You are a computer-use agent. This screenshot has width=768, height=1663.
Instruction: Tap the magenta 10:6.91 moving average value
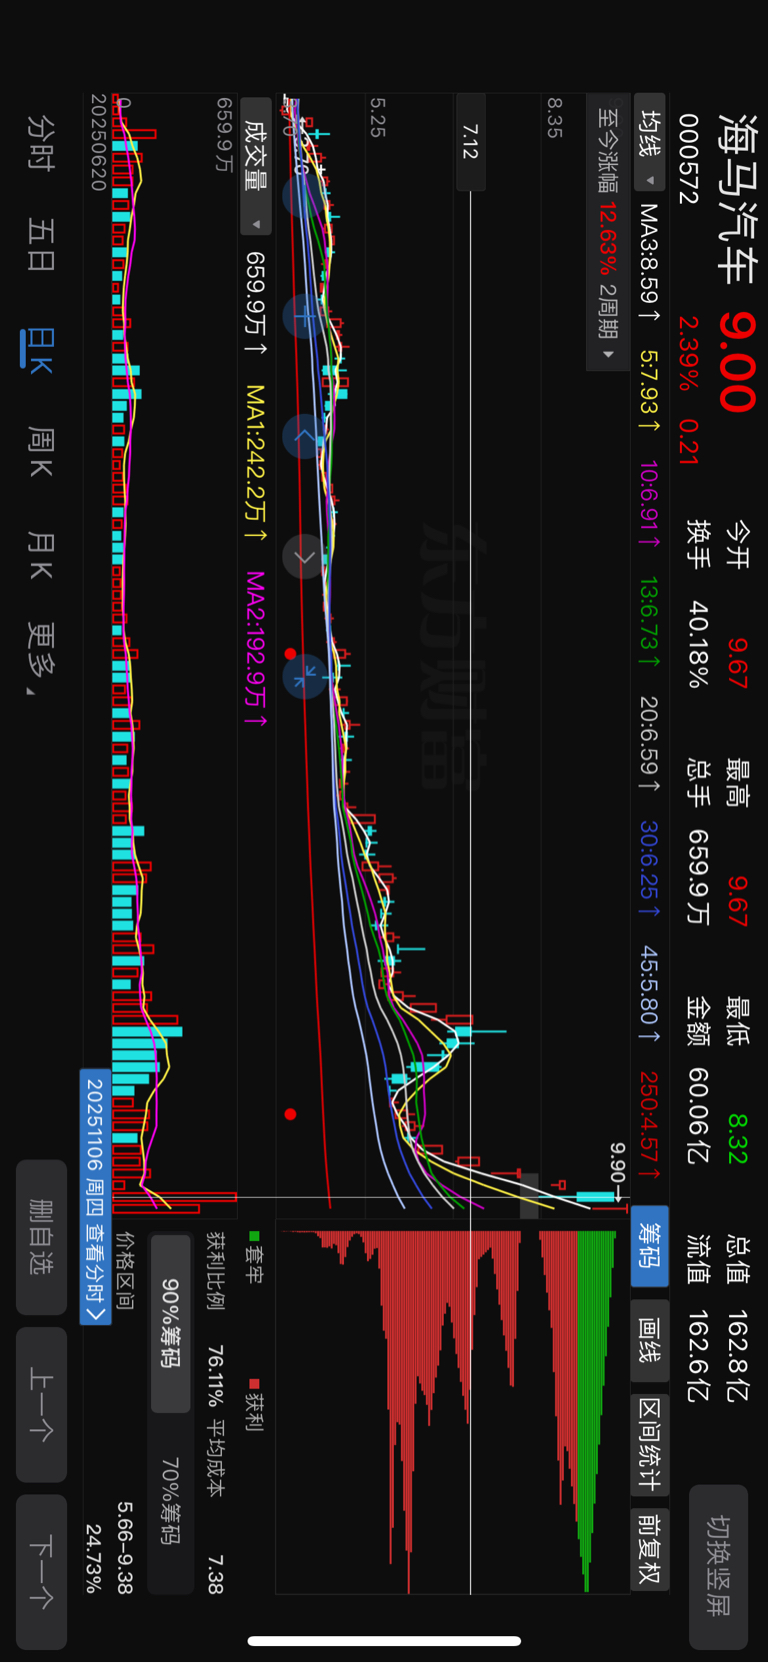click(x=650, y=504)
